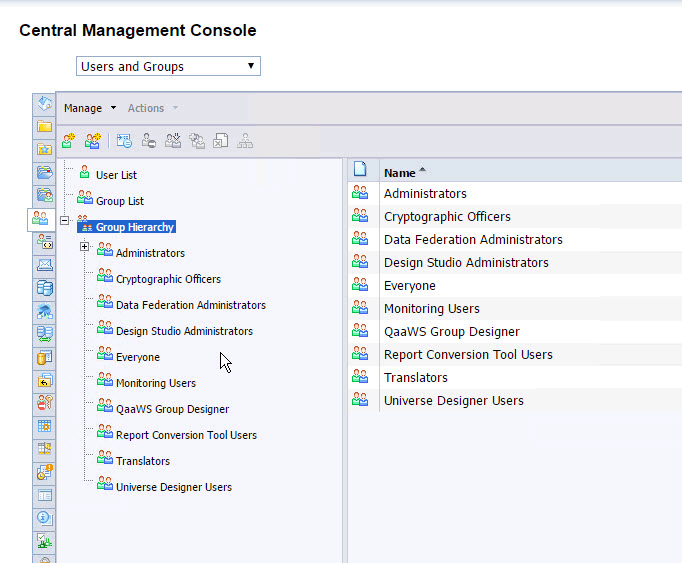Open the Personal Categories sidebar icon
The width and height of the screenshot is (682, 563).
click(44, 194)
